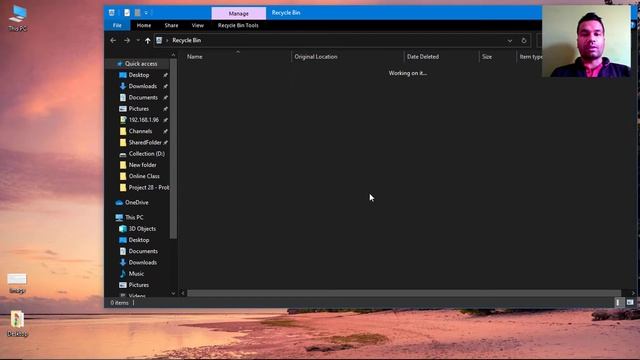
Task: Click the 'Working on it...' message
Action: pos(407,73)
